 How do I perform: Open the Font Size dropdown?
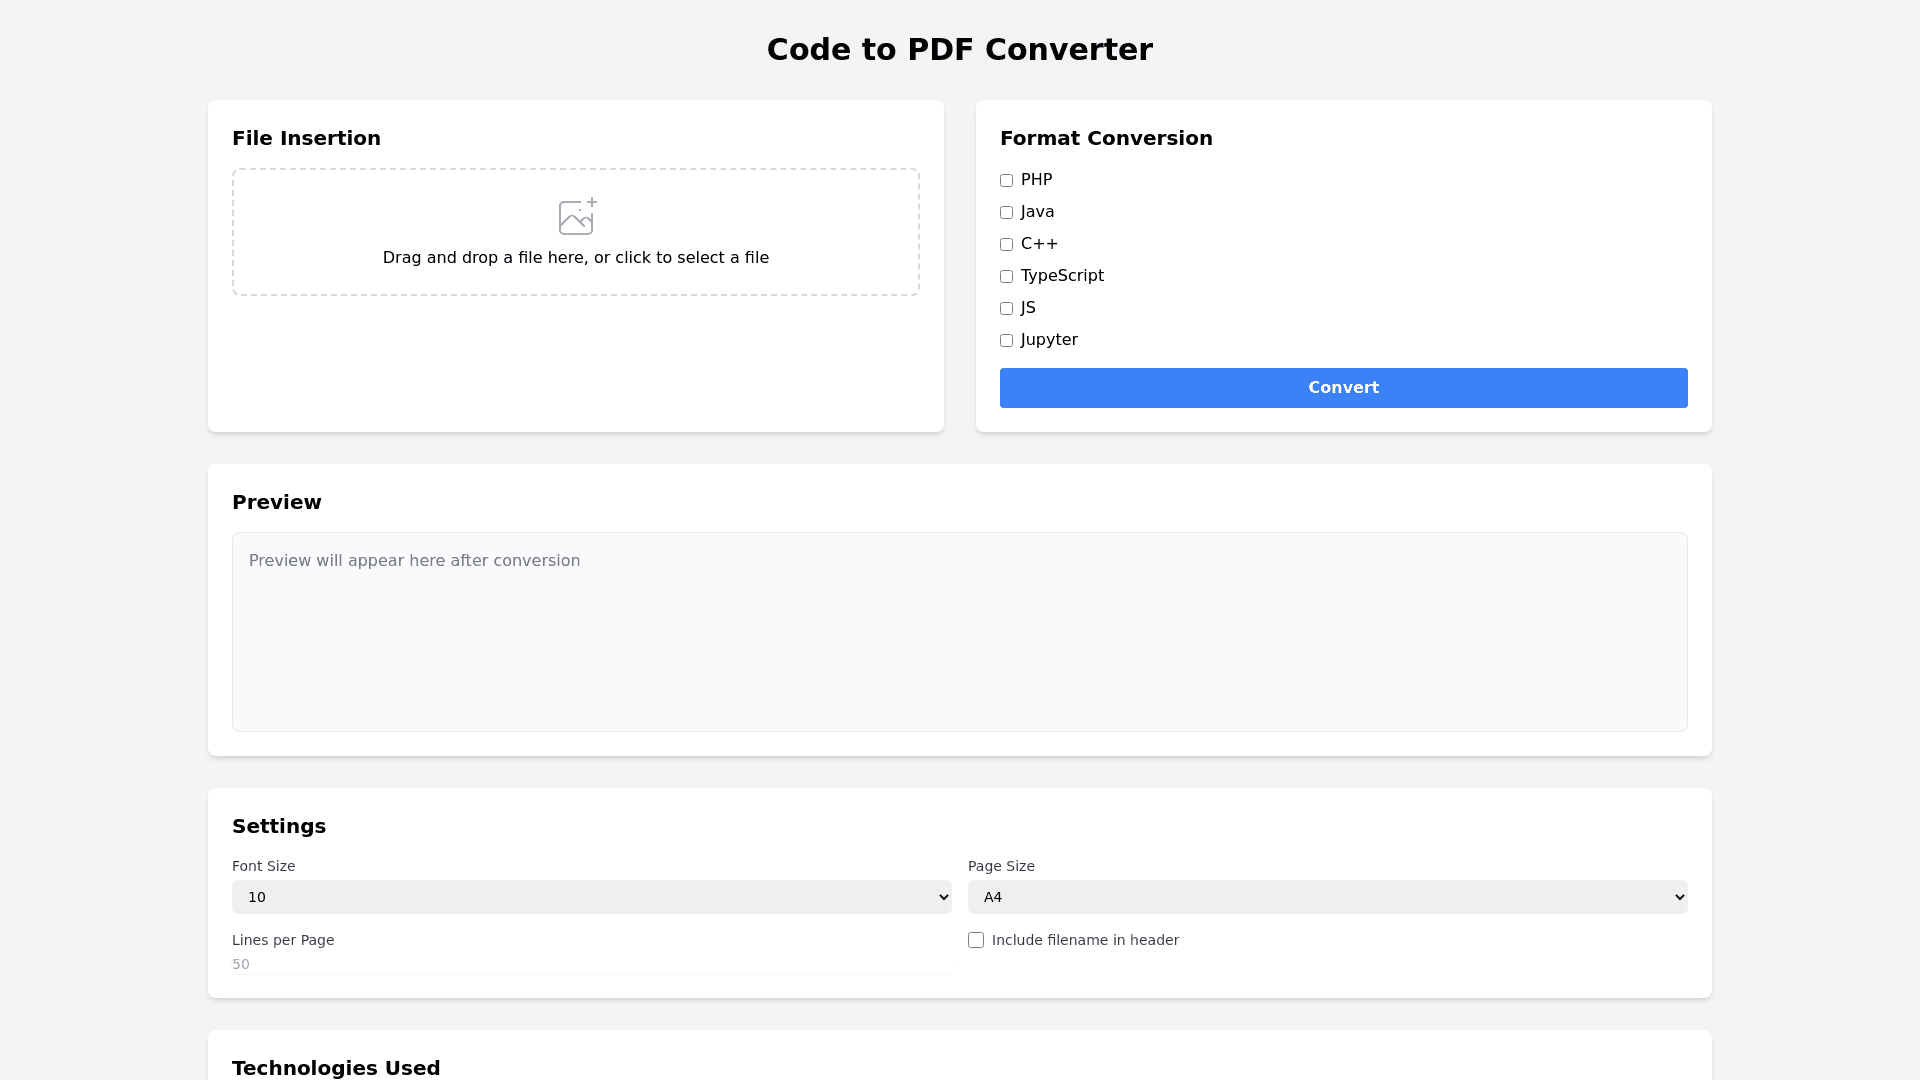(590, 897)
